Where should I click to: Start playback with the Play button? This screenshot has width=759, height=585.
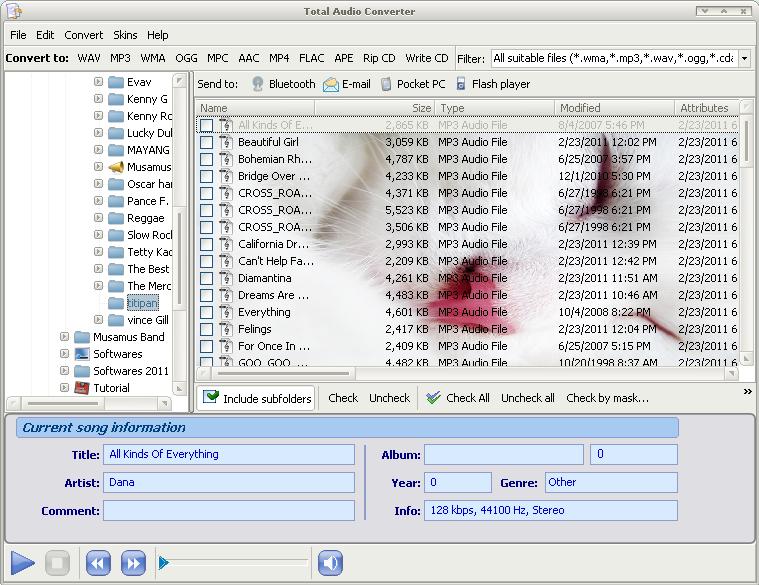[x=23, y=563]
